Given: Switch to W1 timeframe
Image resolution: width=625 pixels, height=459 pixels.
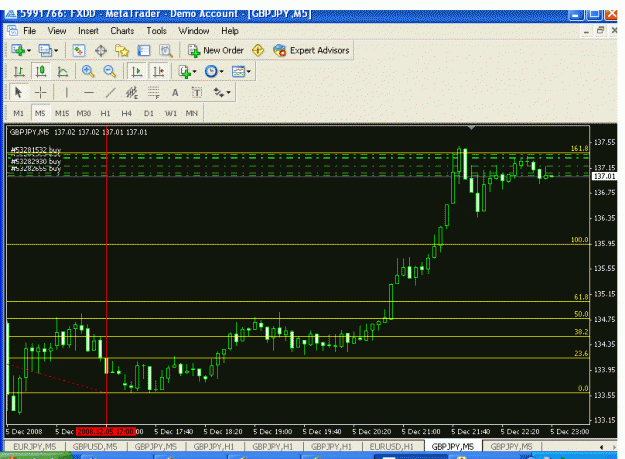Looking at the screenshot, I should 171,113.
